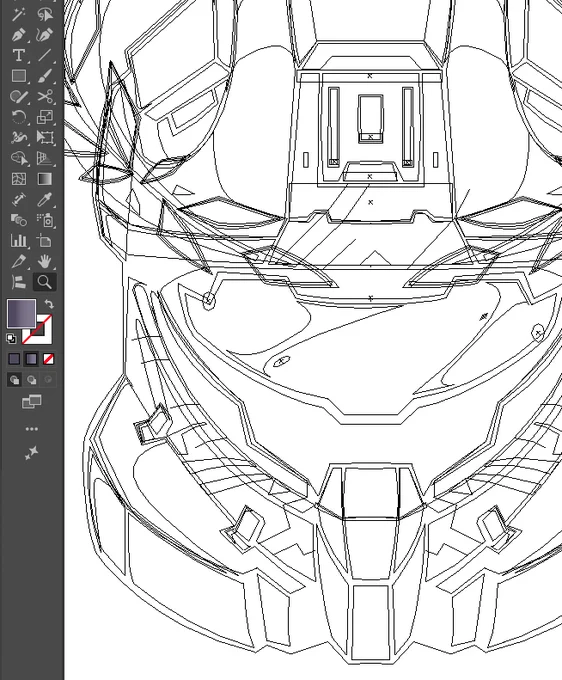Reset to default fill and stroke
Image resolution: width=562 pixels, height=680 pixels.
(x=11, y=338)
